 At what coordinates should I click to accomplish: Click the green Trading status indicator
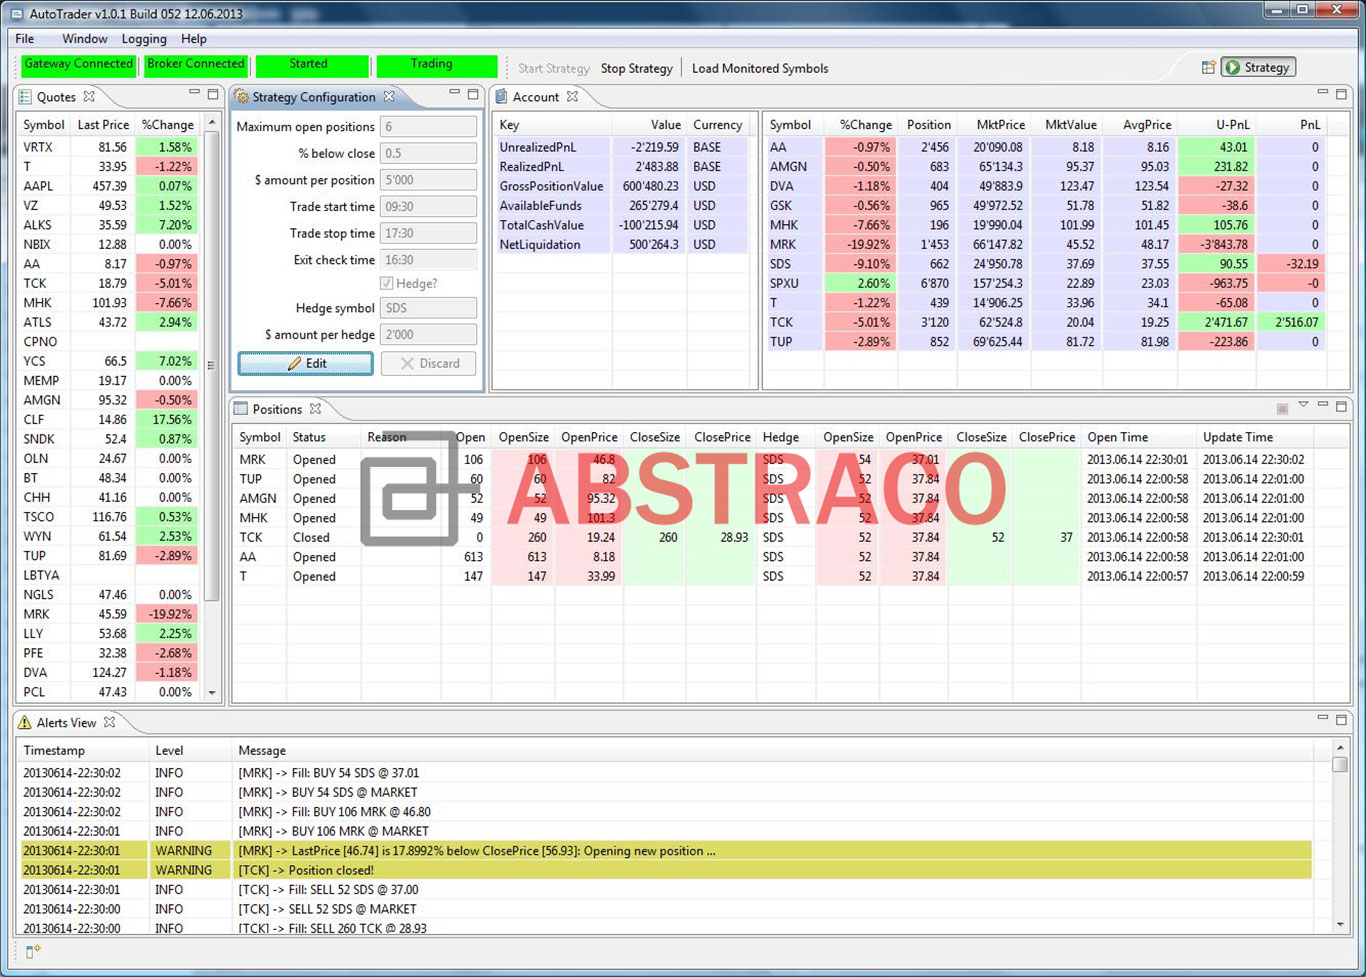[x=437, y=64]
